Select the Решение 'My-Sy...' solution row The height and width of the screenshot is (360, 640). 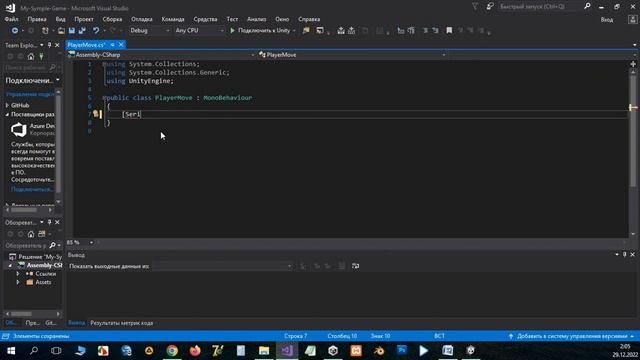pyautogui.click(x=35, y=257)
